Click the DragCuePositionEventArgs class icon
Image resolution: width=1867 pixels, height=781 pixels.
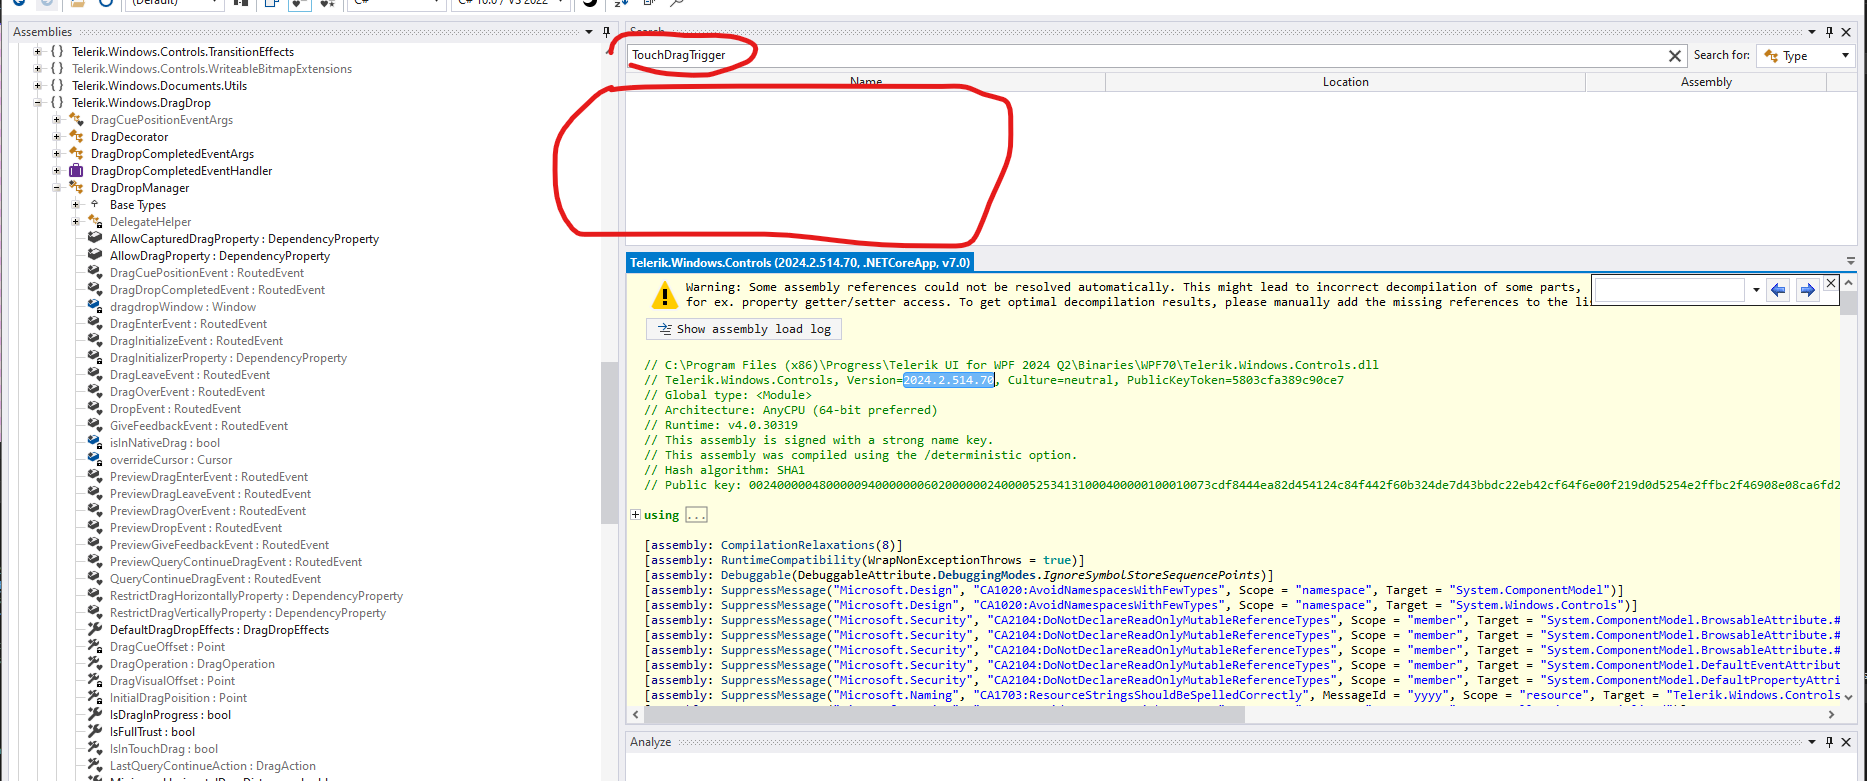pyautogui.click(x=76, y=120)
